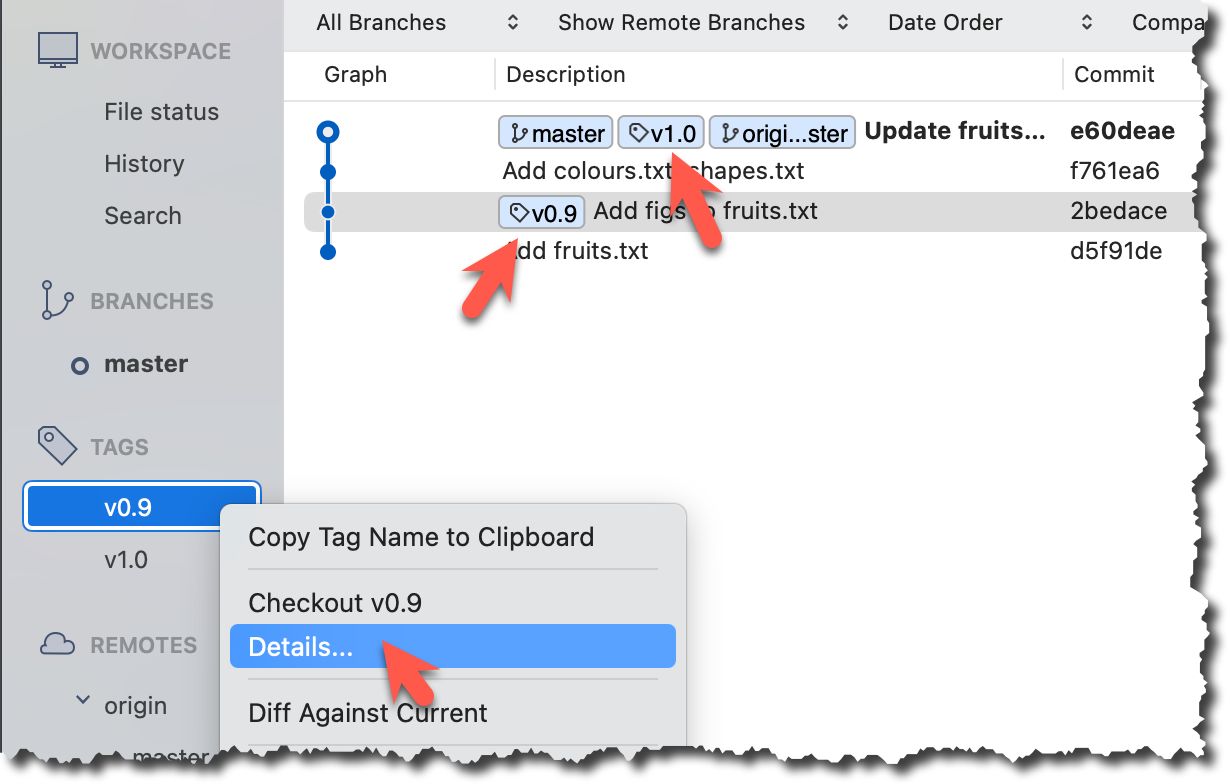Screen dimensions: 1230x784
Task: Click the Branches fork icon in sidebar
Action: tap(57, 301)
